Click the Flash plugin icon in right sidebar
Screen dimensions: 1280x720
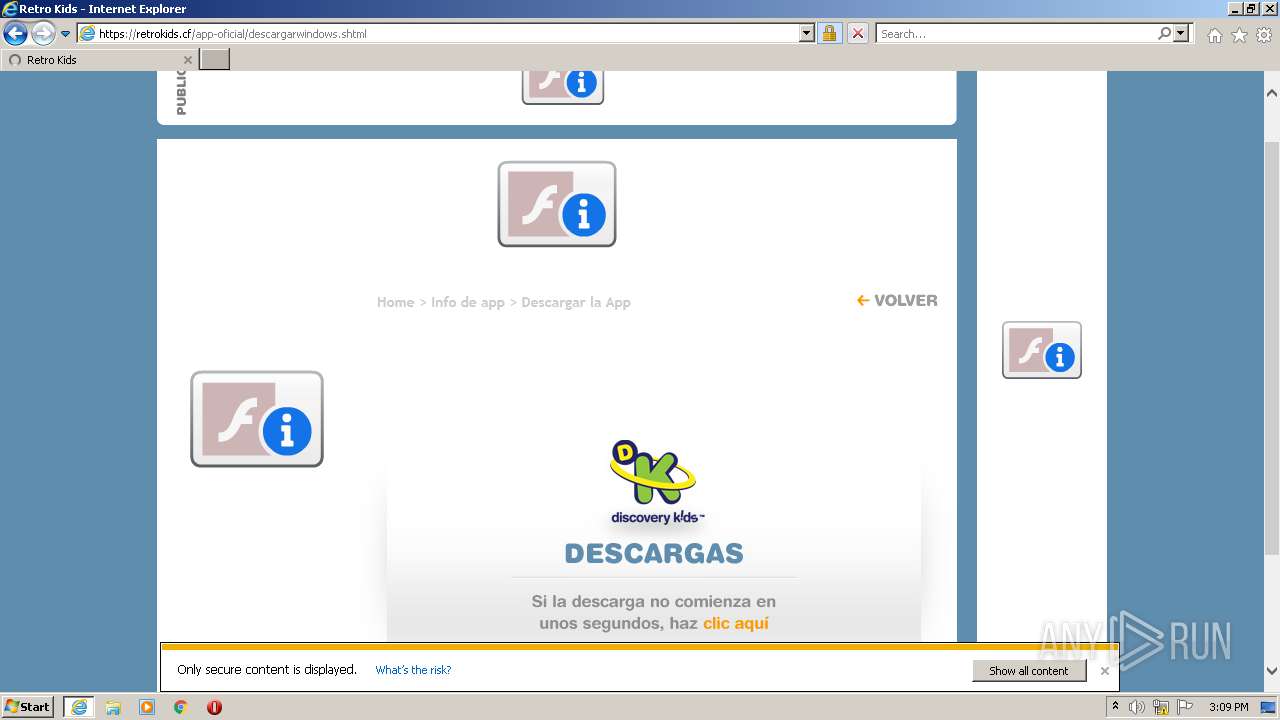pyautogui.click(x=1042, y=350)
